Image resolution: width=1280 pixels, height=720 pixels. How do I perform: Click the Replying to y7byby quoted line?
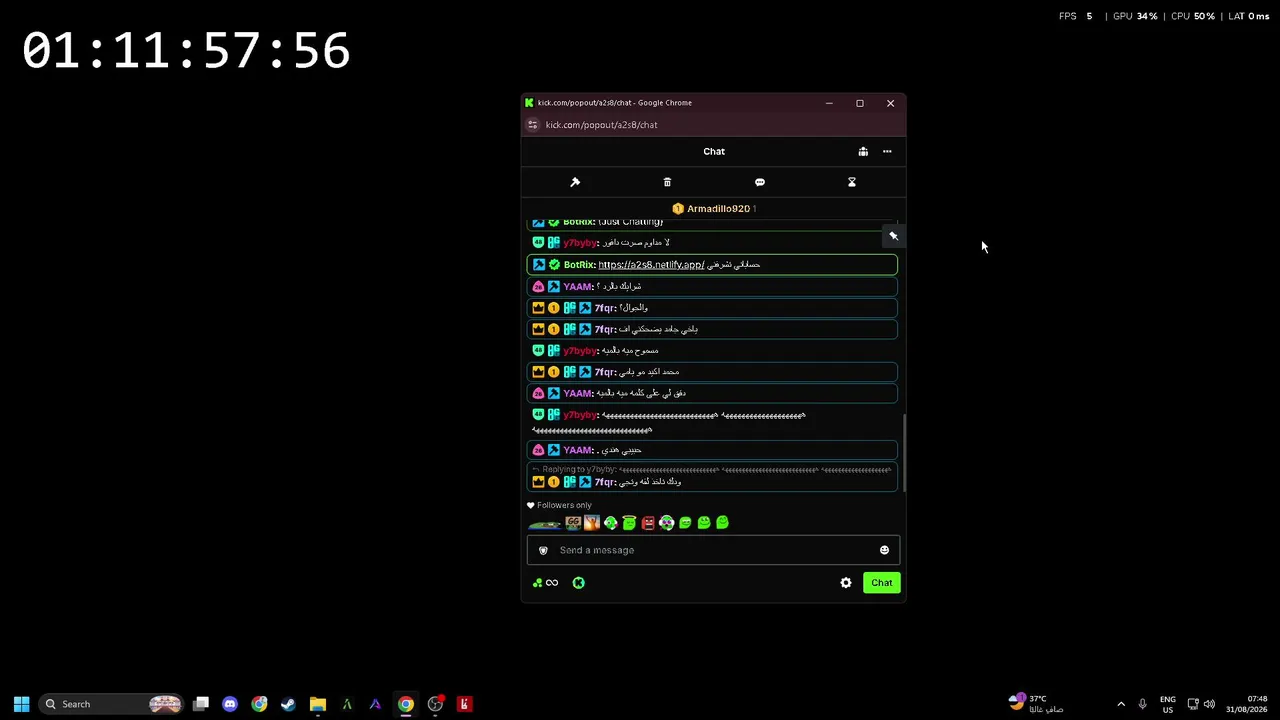711,470
